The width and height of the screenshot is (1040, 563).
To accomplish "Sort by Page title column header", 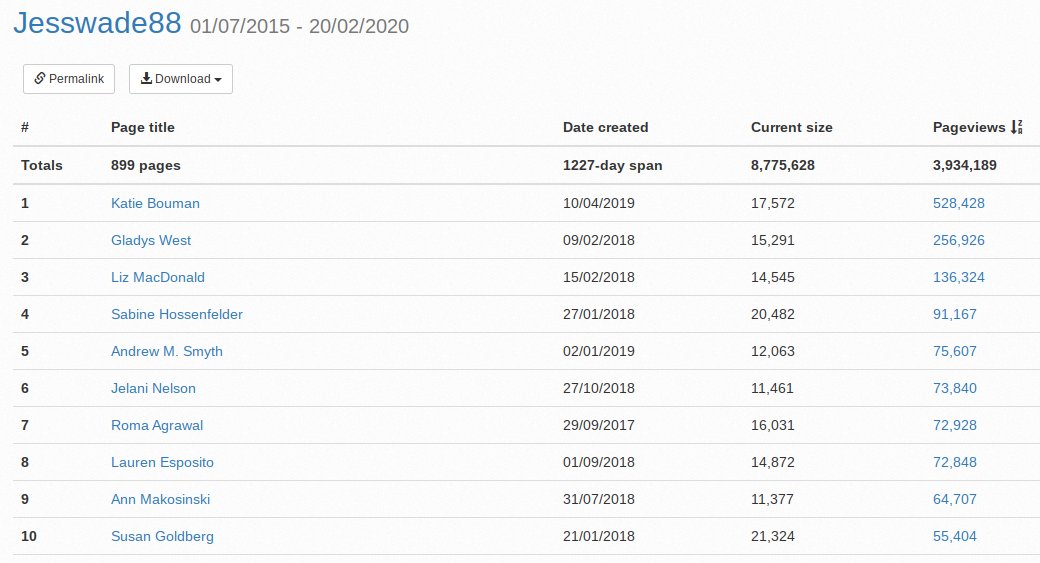I will click(x=143, y=127).
